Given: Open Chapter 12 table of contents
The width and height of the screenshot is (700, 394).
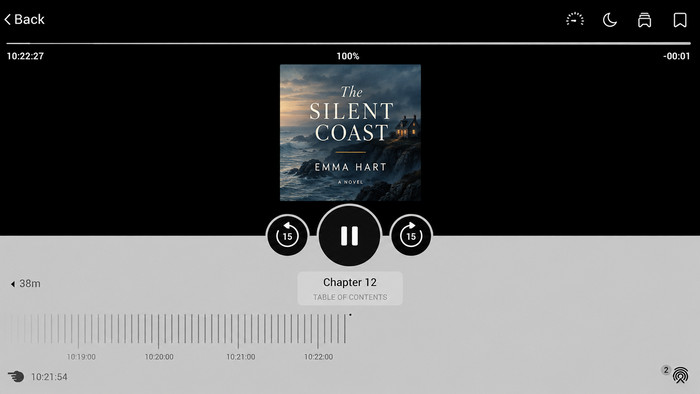Looking at the screenshot, I should [350, 288].
